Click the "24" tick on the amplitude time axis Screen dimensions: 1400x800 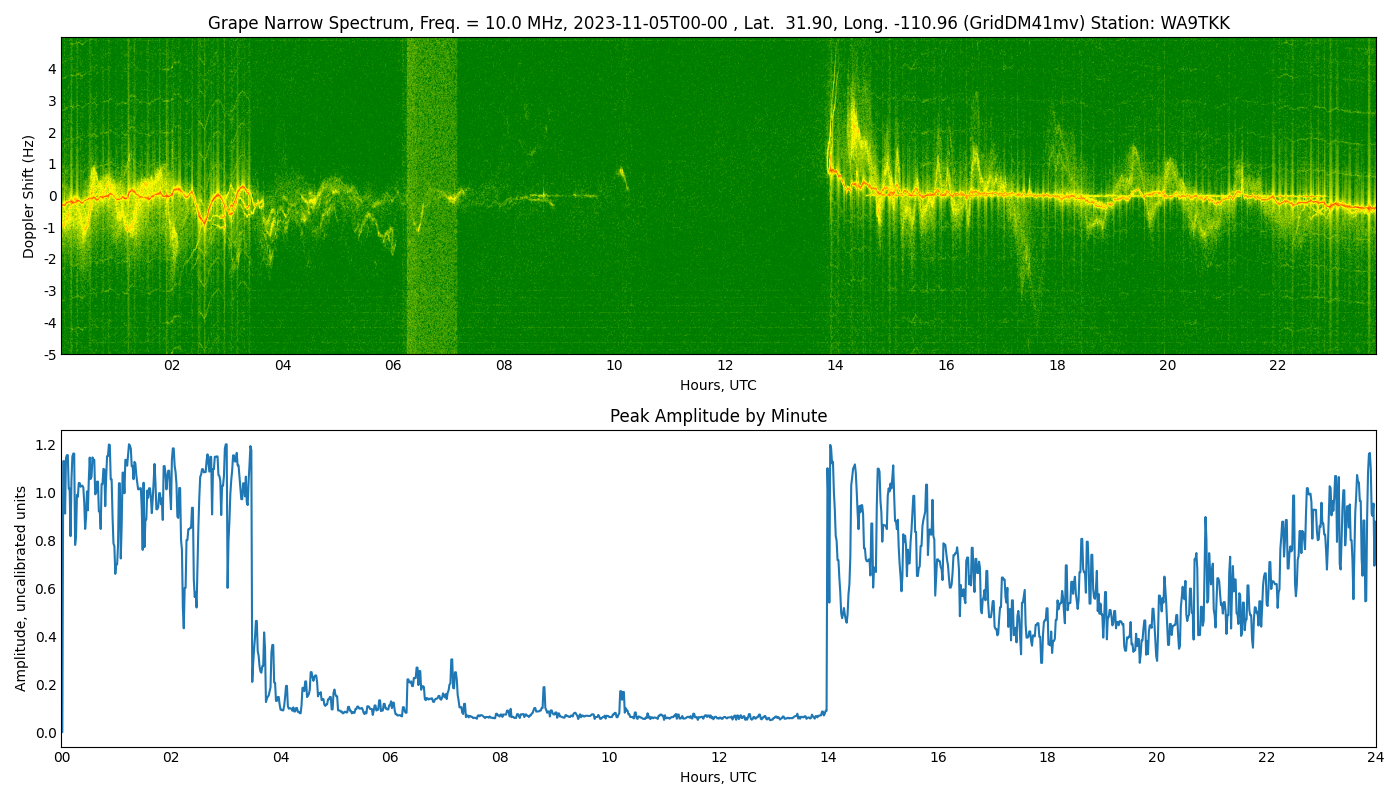[x=1376, y=758]
